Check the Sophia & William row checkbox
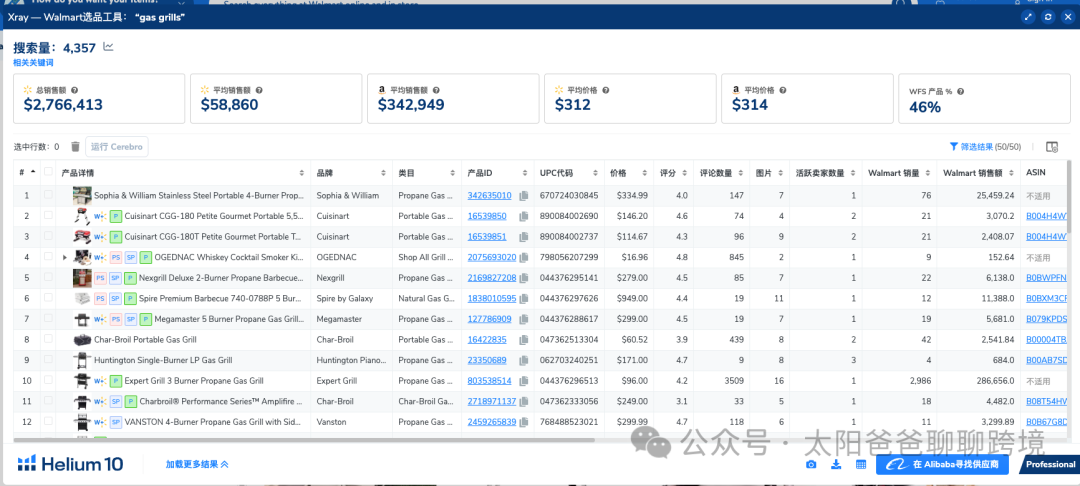The height and width of the screenshot is (486, 1080). (48, 196)
